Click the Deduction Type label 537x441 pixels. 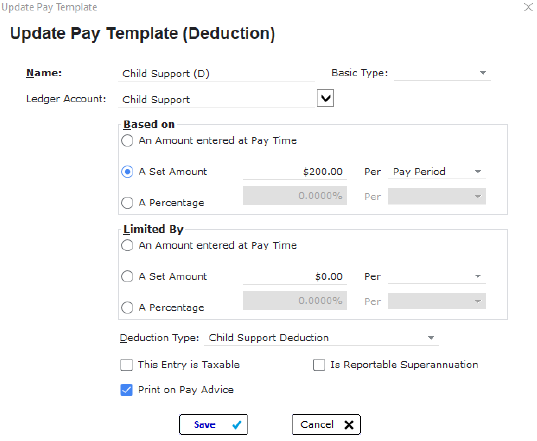point(159,338)
